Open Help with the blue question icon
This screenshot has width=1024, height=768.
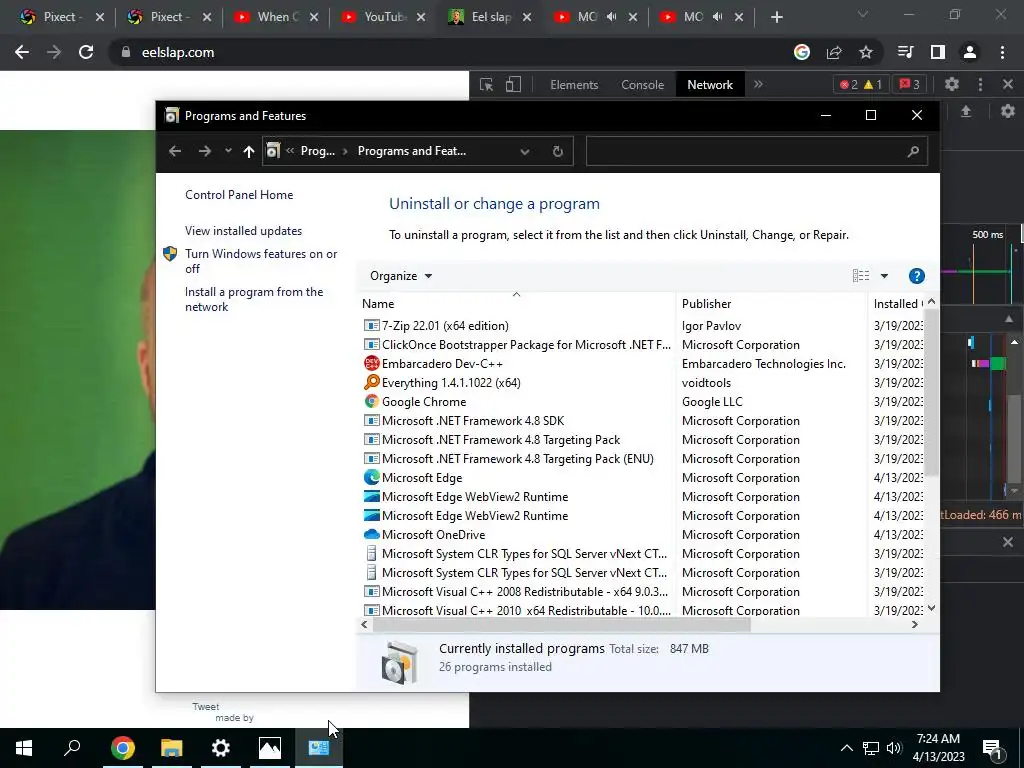point(916,276)
